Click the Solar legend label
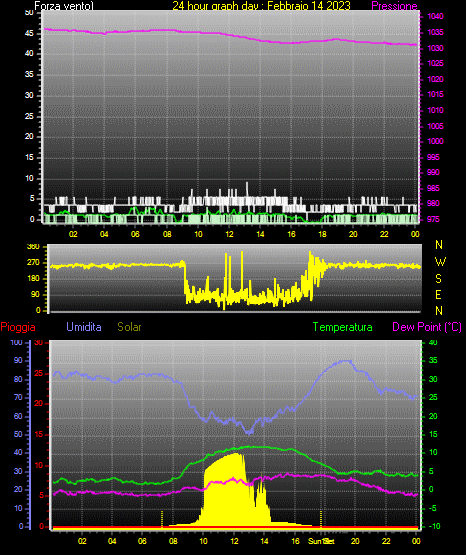466x555 pixels. pos(129,327)
